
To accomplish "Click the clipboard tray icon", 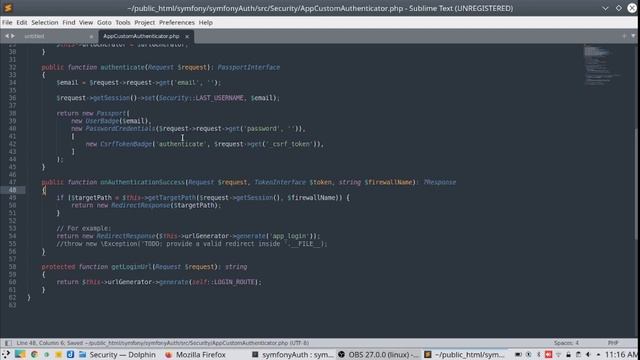I will coord(578,355).
